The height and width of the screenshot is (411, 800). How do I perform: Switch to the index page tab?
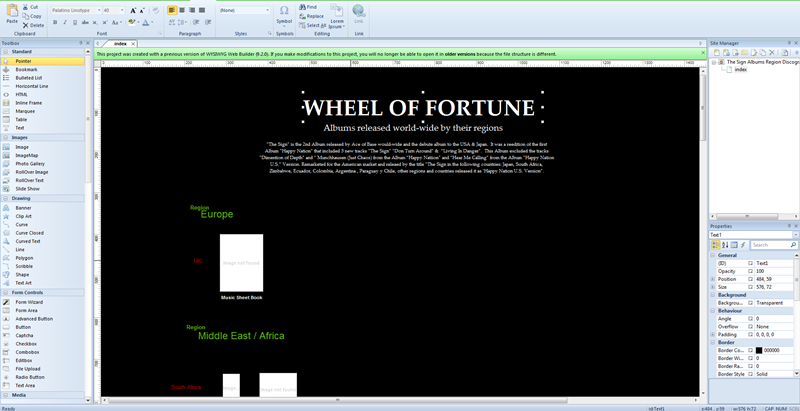click(x=119, y=44)
